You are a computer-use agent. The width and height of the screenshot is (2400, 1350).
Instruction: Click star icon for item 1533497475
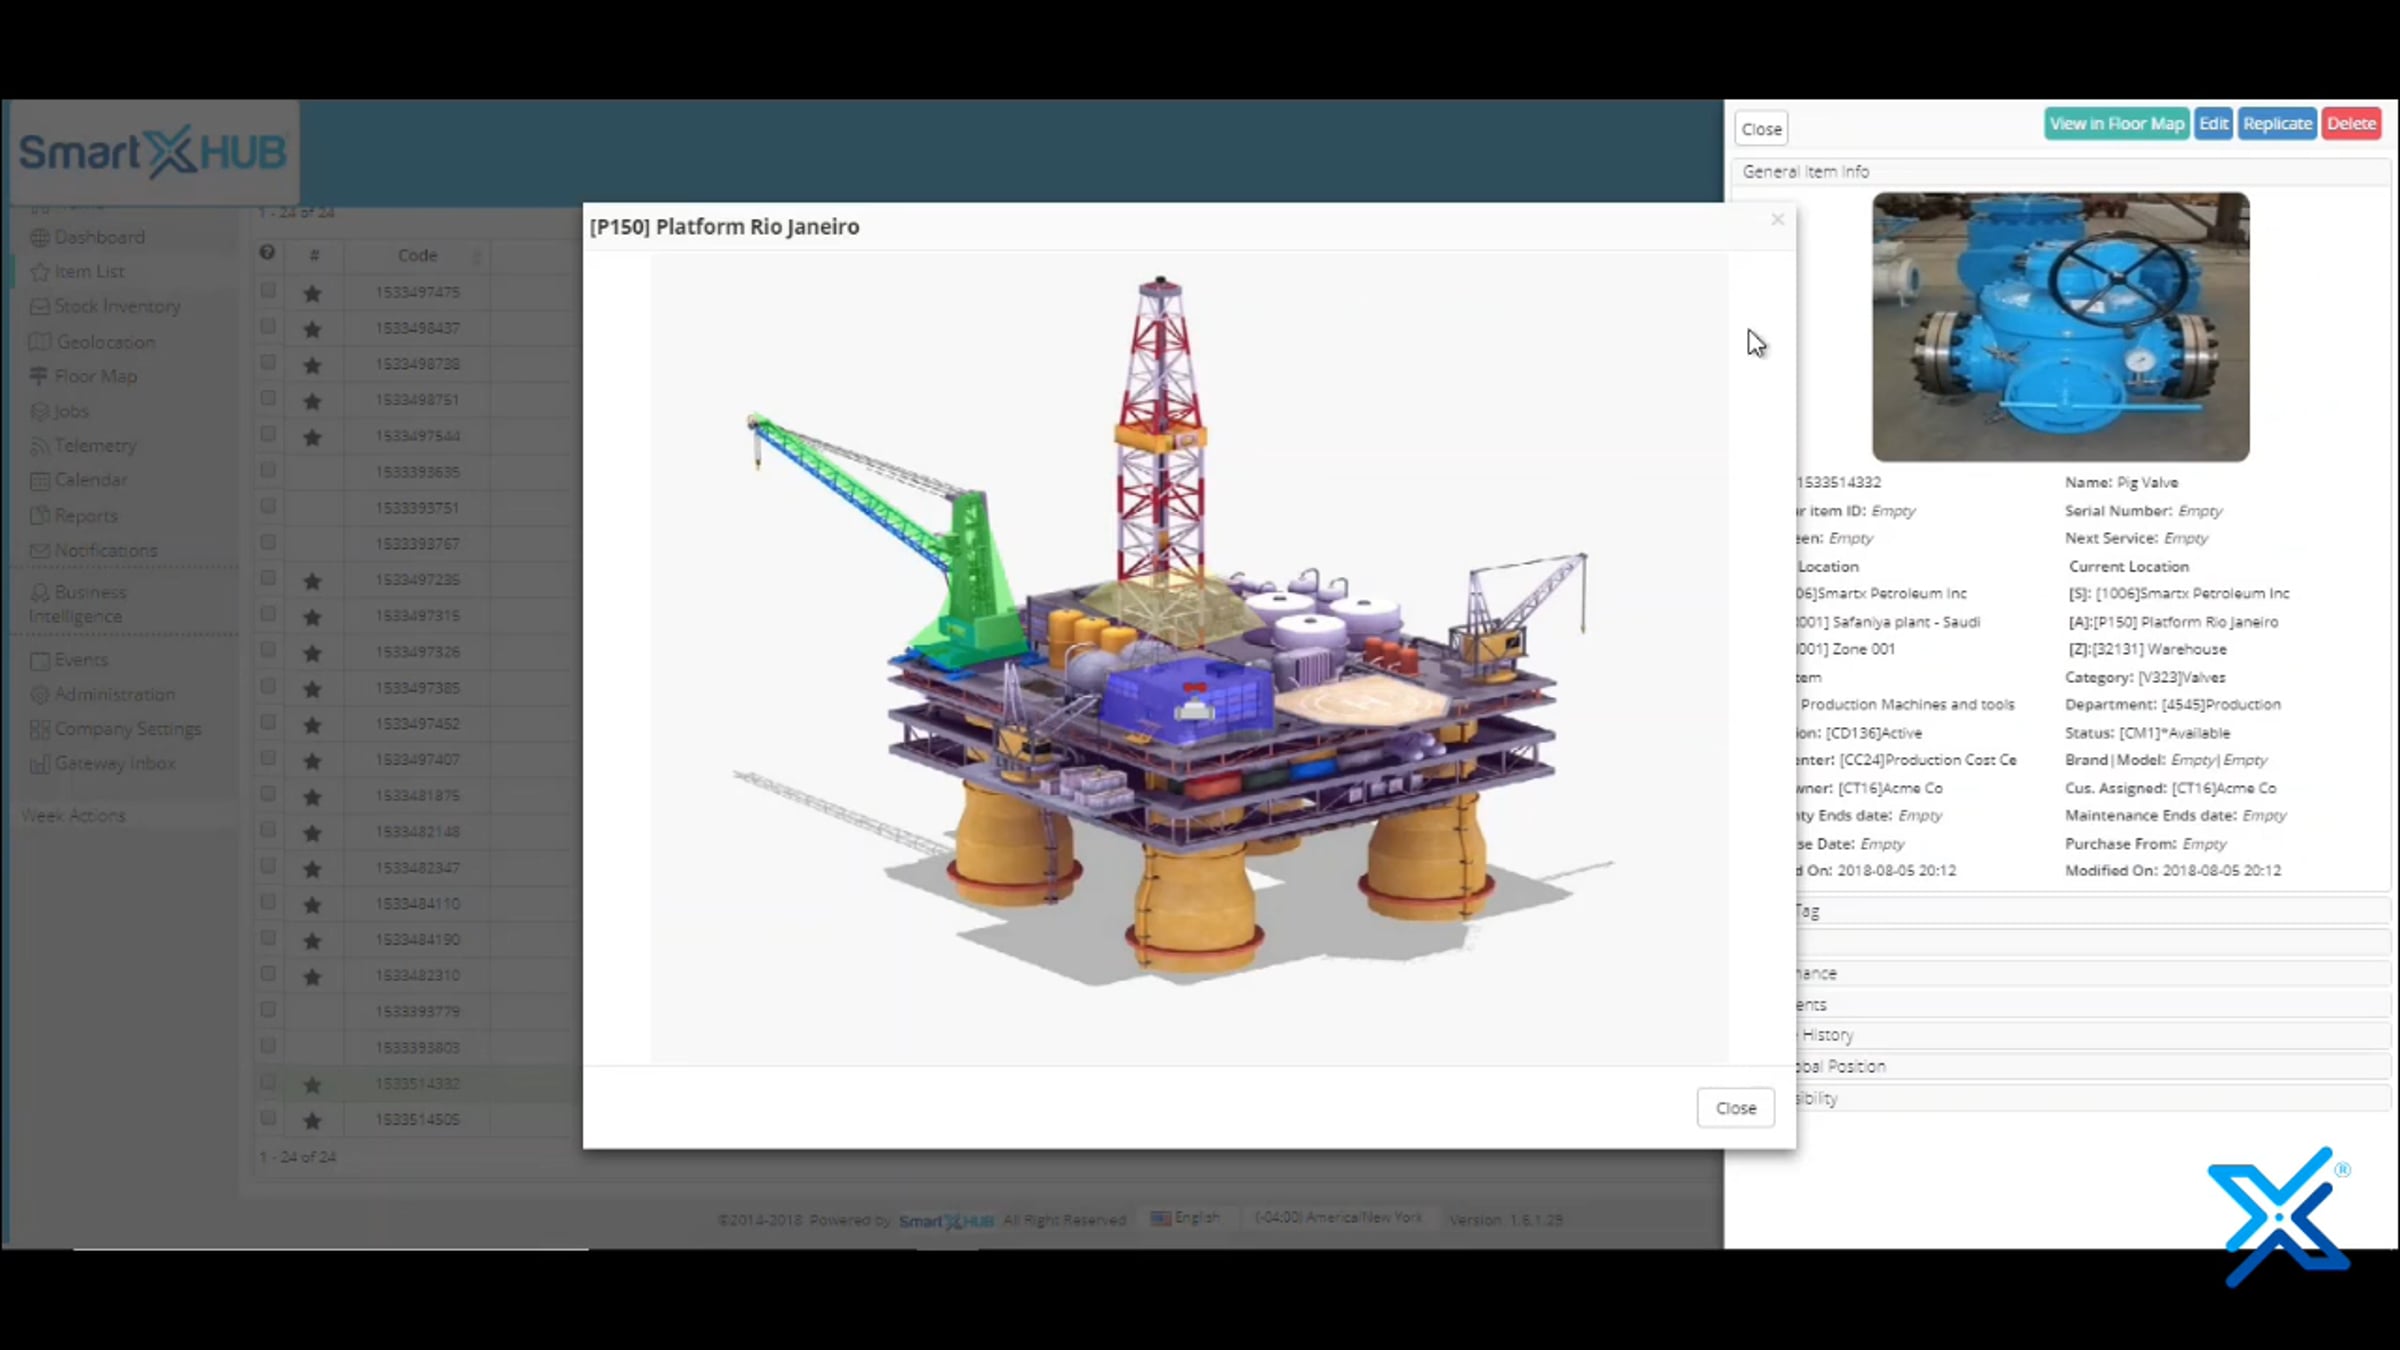point(312,293)
